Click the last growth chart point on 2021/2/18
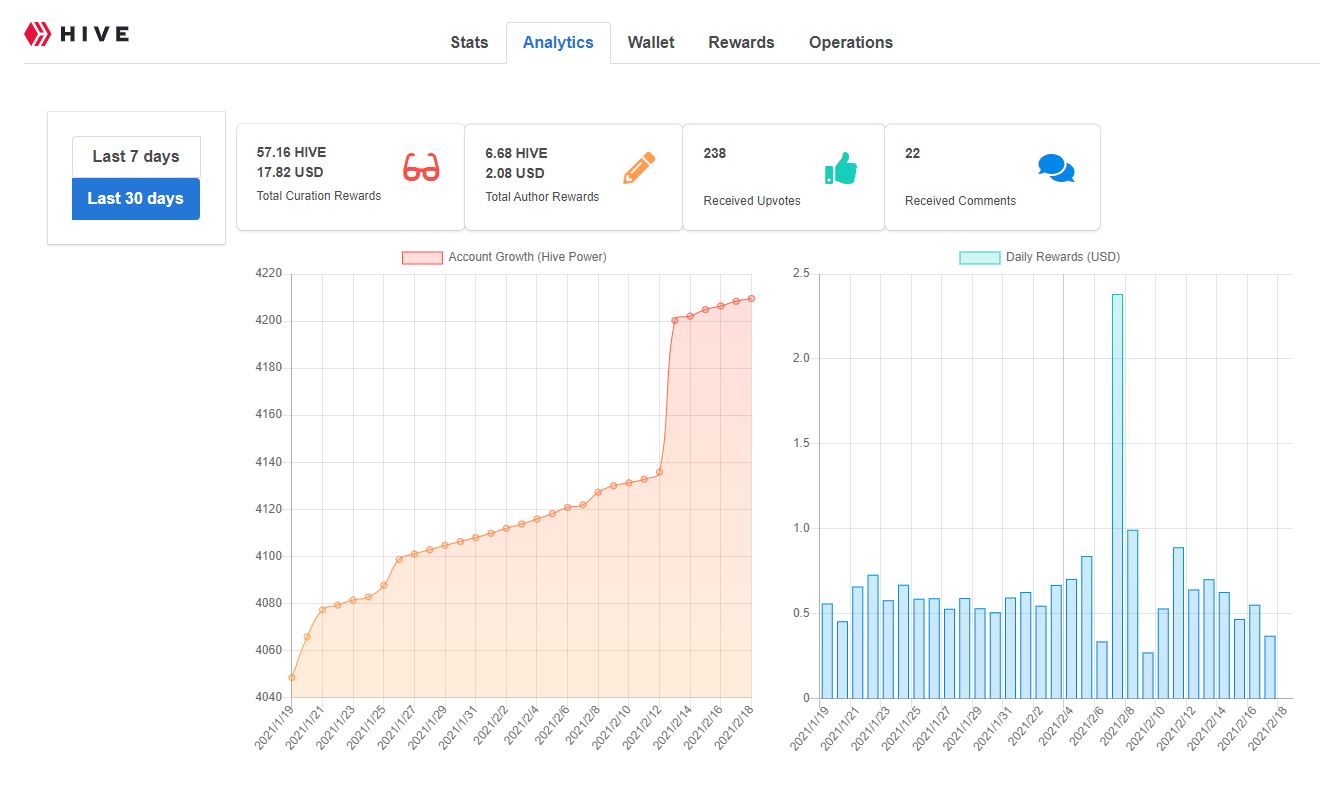This screenshot has height=798, width=1343. pyautogui.click(x=751, y=298)
